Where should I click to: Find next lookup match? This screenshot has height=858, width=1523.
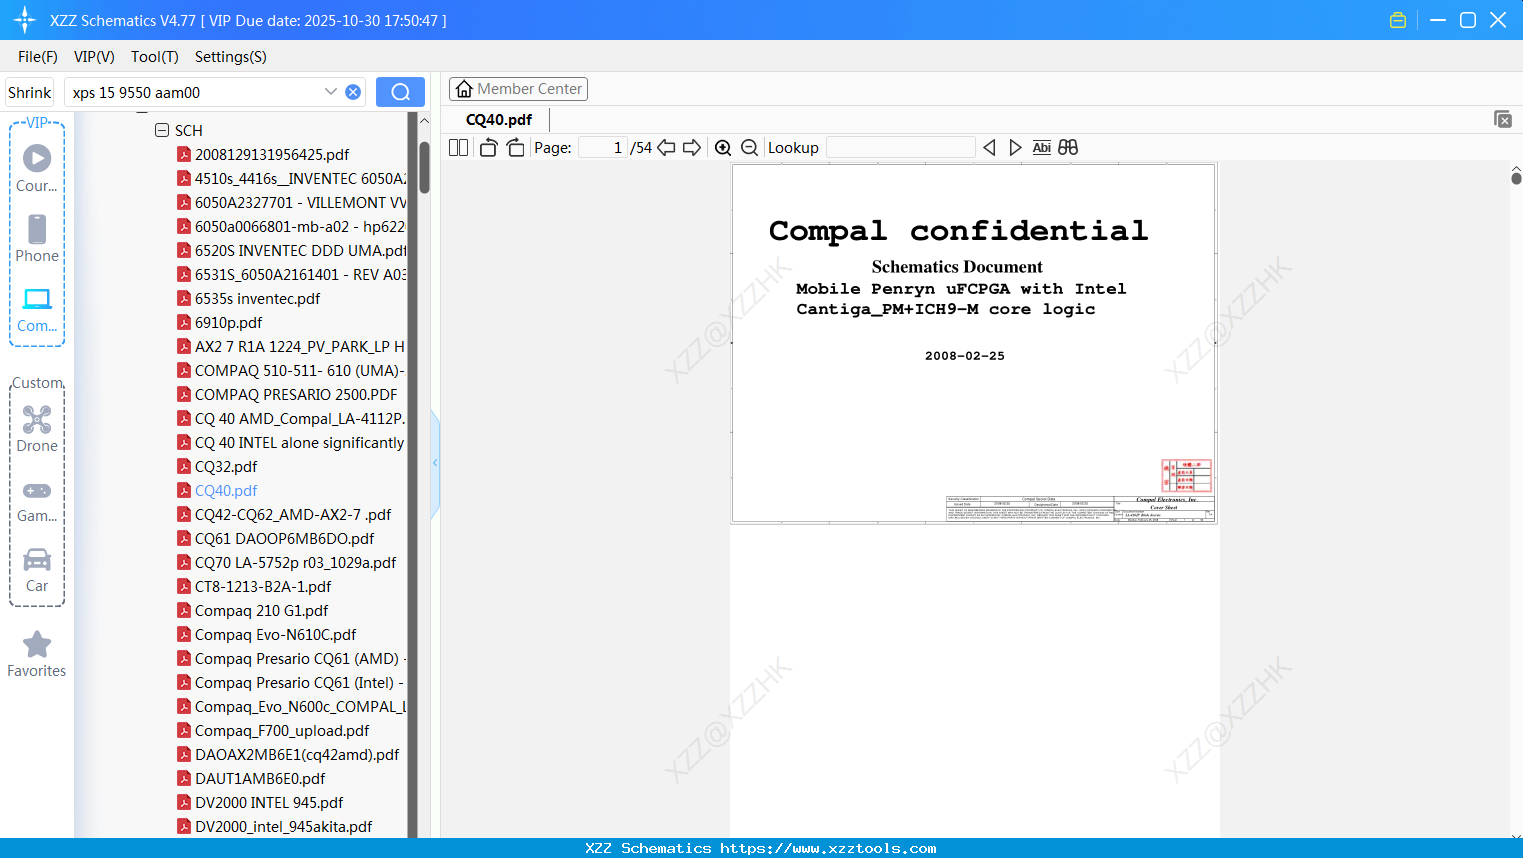coord(1015,148)
